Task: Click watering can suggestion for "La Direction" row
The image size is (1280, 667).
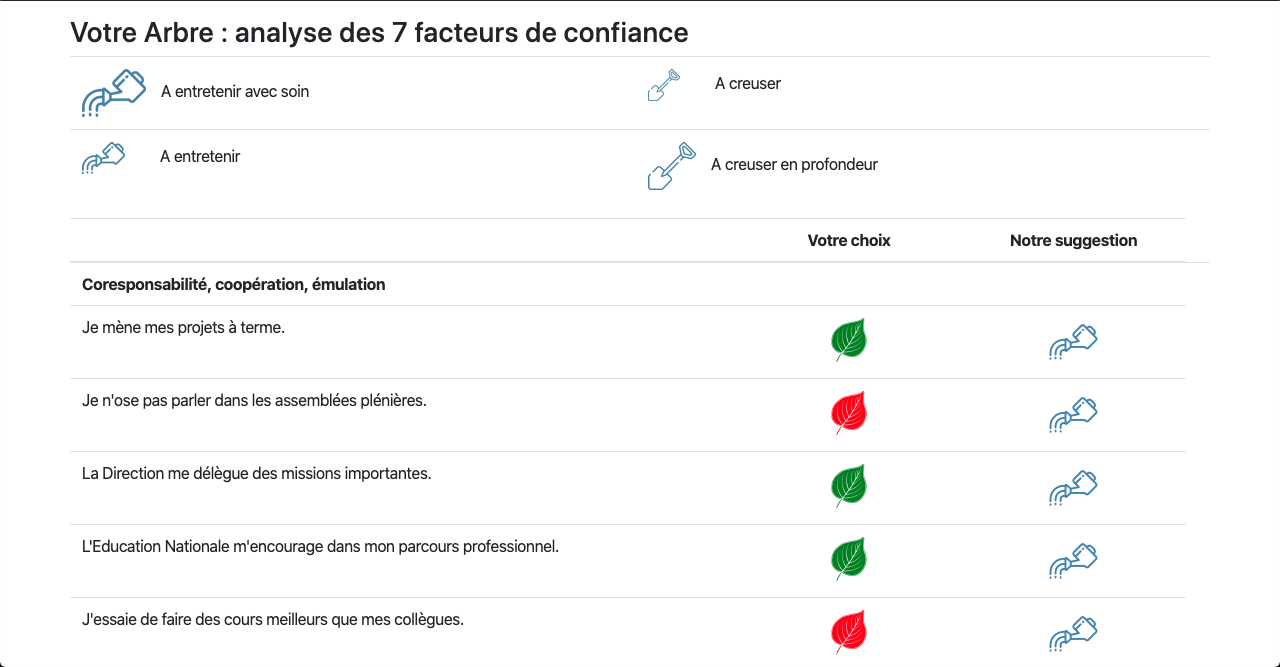Action: pos(1073,488)
